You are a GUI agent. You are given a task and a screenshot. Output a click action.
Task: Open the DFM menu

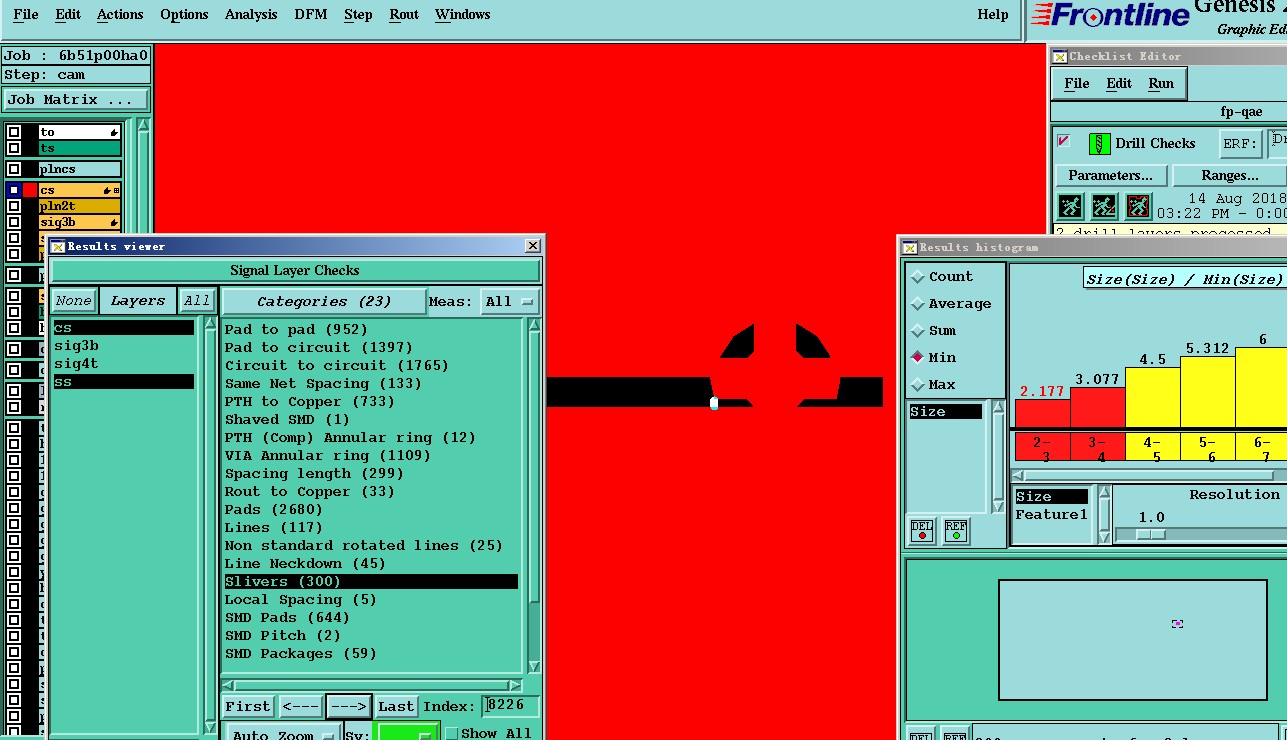point(311,15)
